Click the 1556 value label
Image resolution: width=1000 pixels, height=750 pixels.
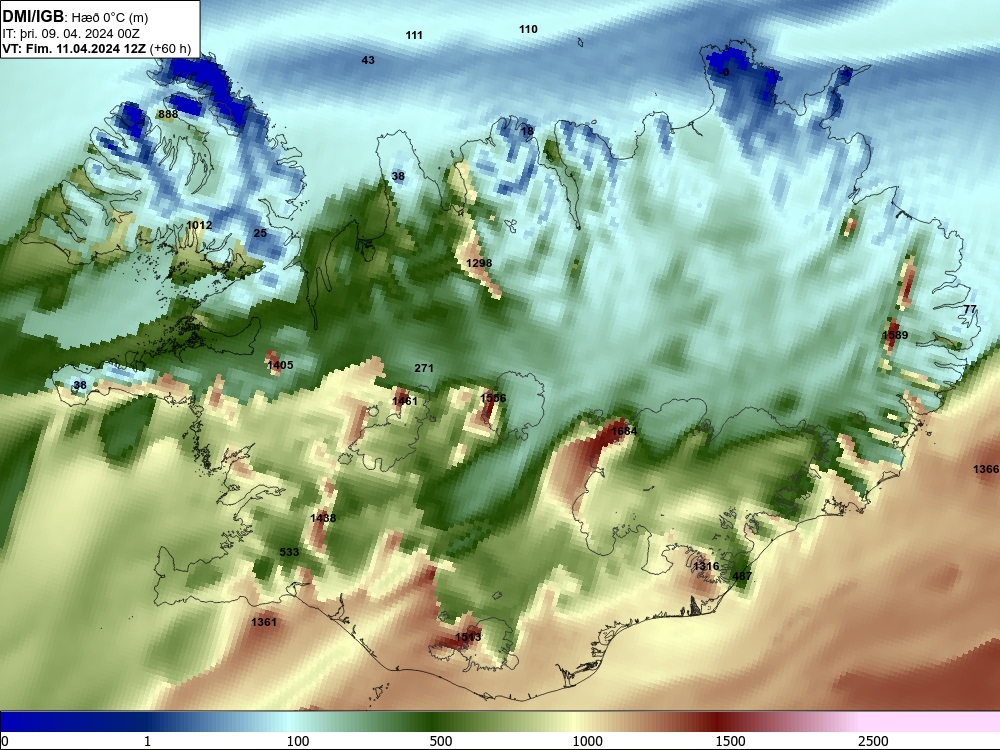[493, 399]
